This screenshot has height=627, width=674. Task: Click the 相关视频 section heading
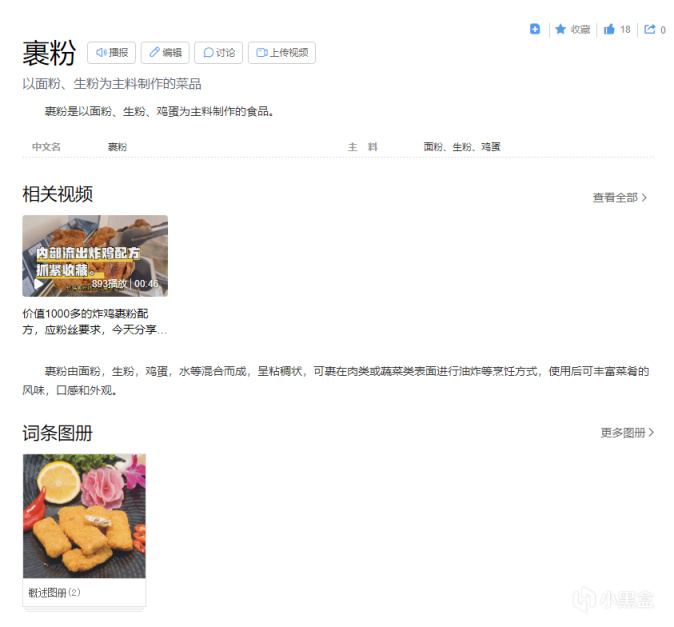pyautogui.click(x=58, y=194)
